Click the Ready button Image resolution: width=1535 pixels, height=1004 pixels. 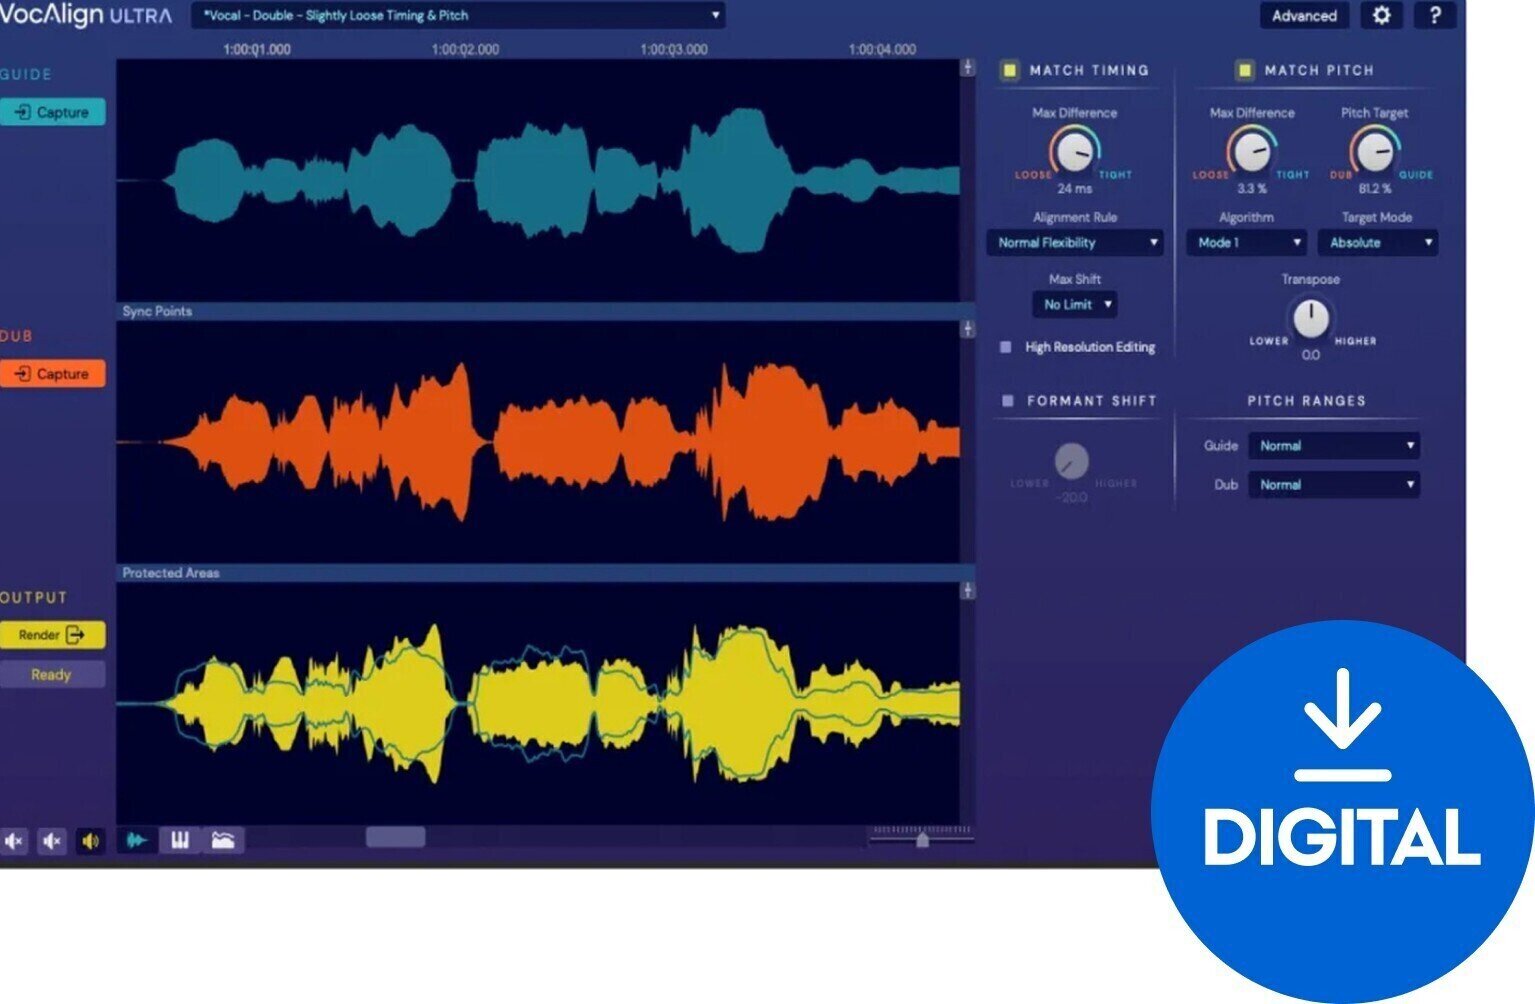(x=52, y=674)
